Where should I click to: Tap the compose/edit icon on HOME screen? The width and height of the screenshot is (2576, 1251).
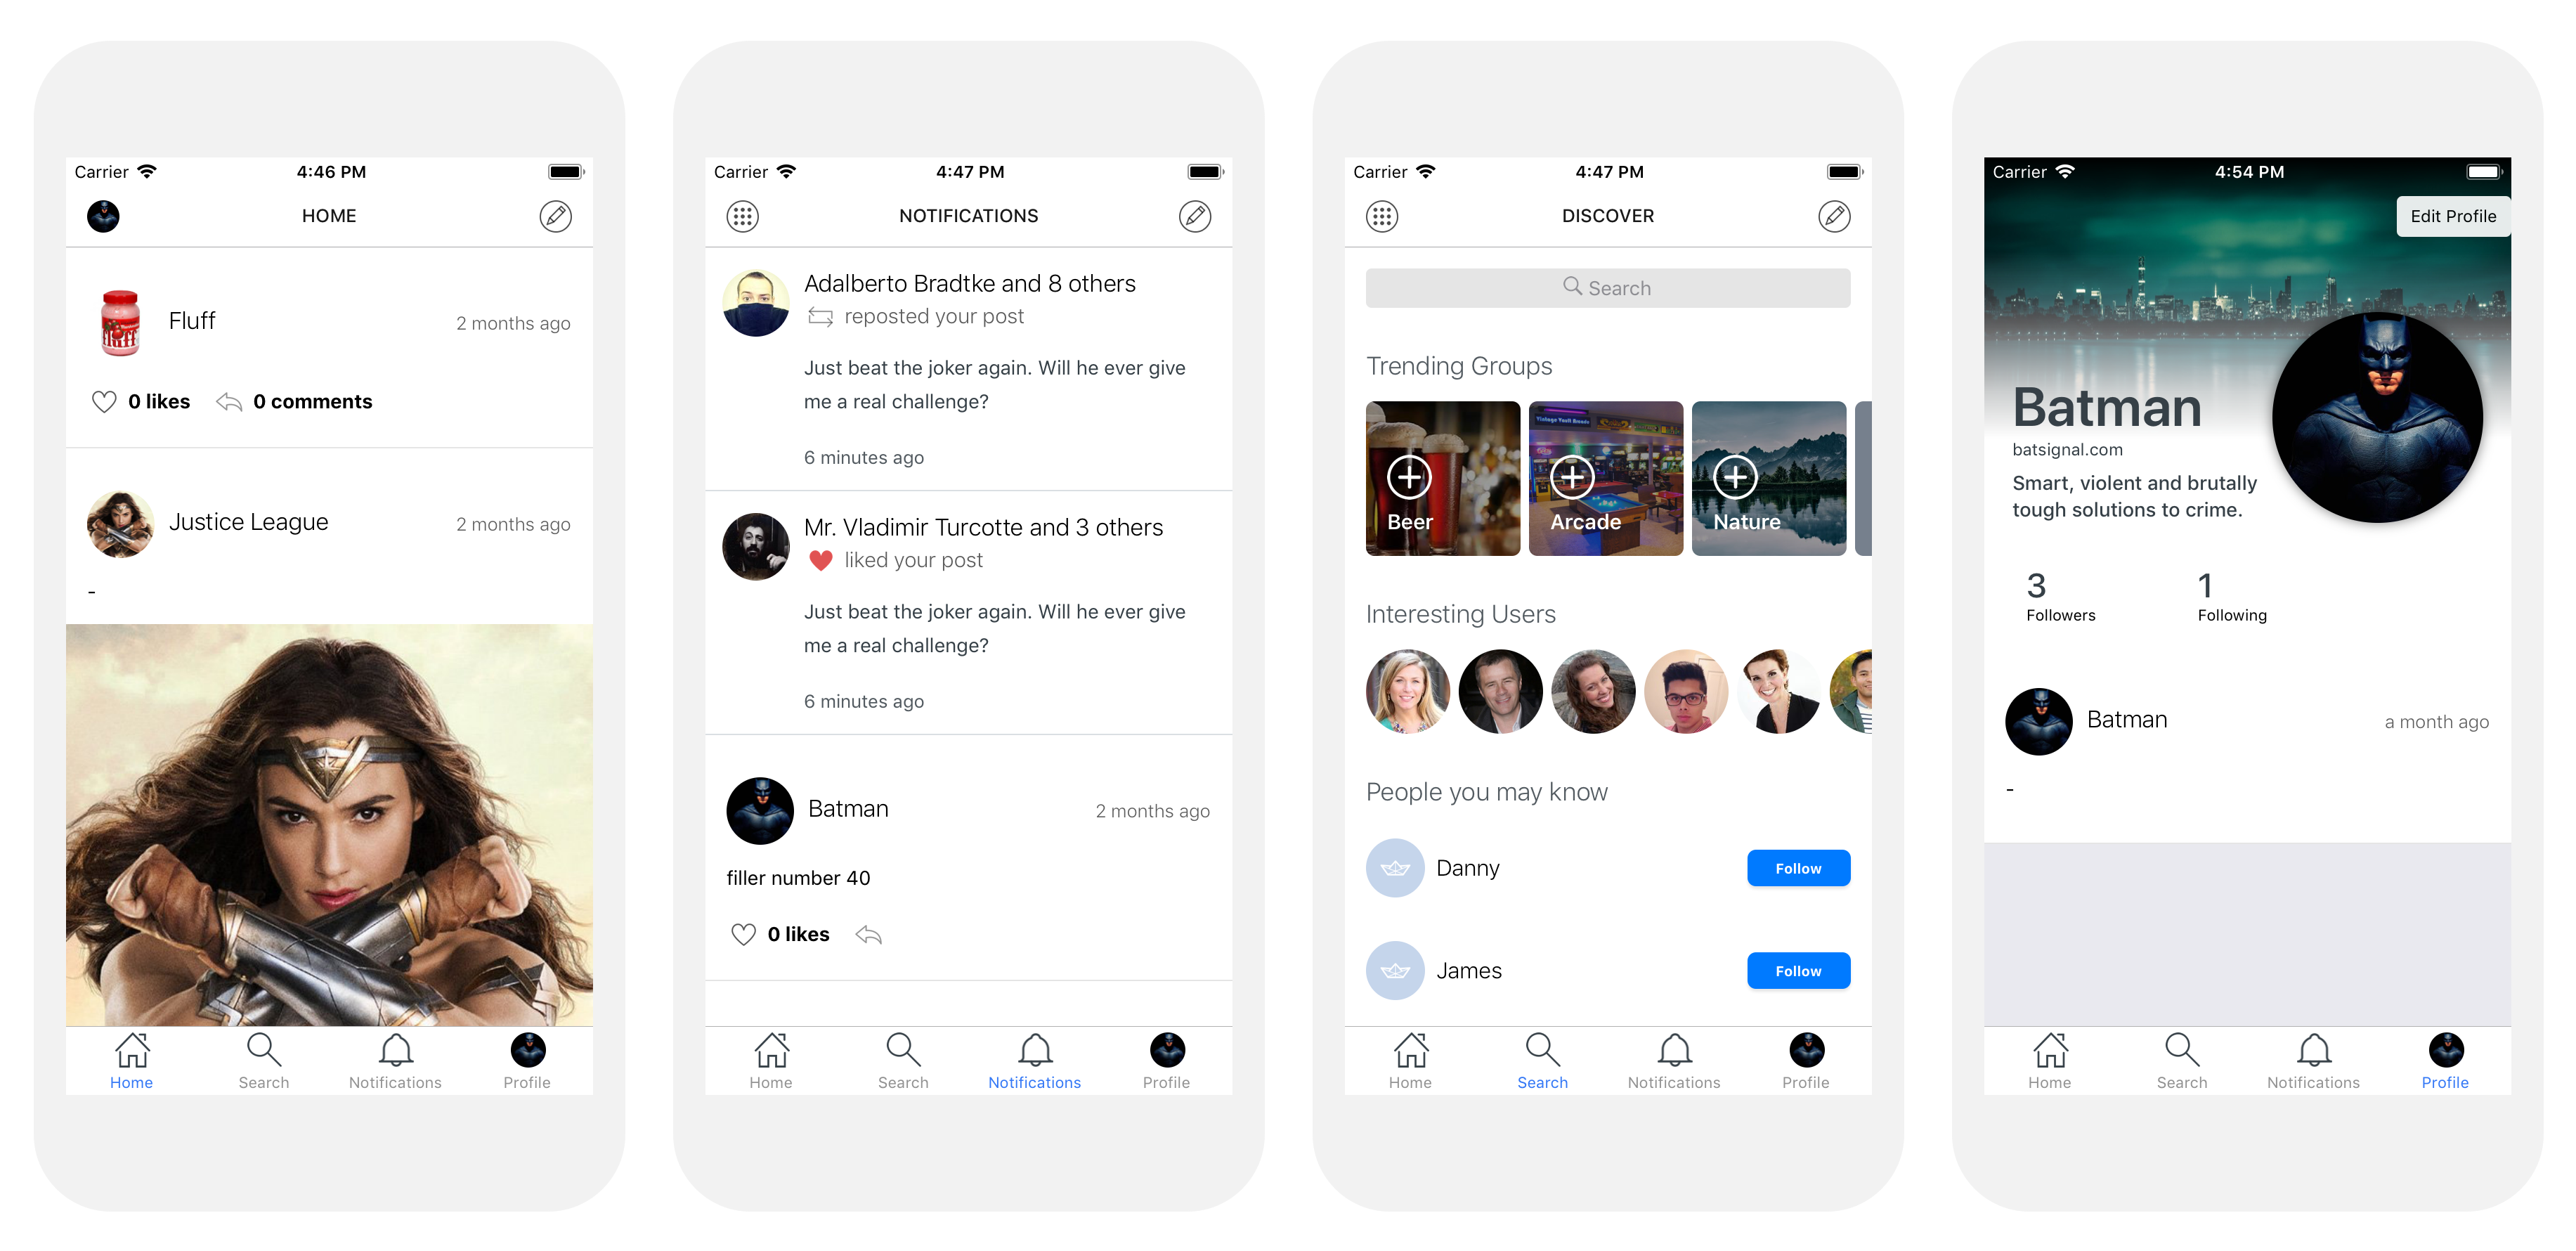[x=557, y=215]
